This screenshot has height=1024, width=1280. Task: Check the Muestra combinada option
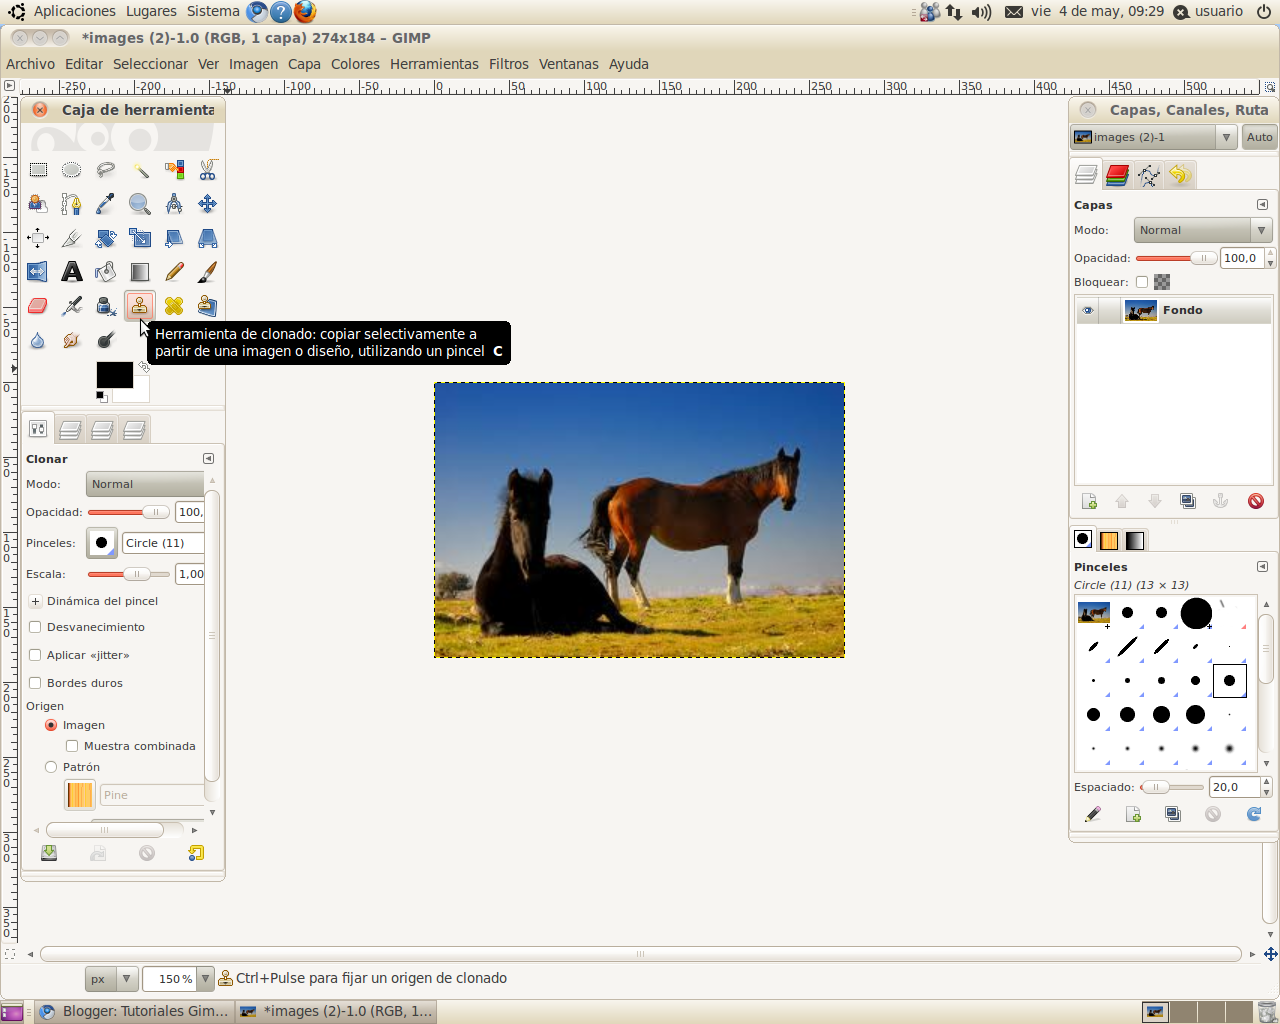[72, 746]
